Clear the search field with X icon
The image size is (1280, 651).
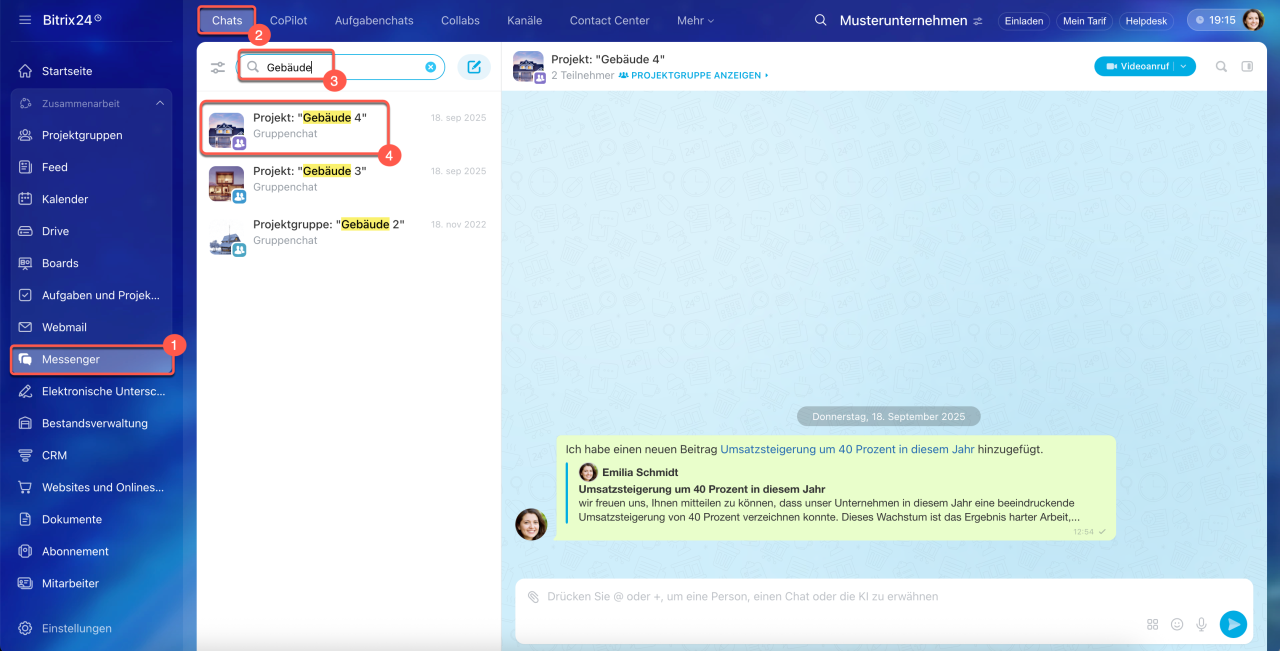[x=431, y=67]
